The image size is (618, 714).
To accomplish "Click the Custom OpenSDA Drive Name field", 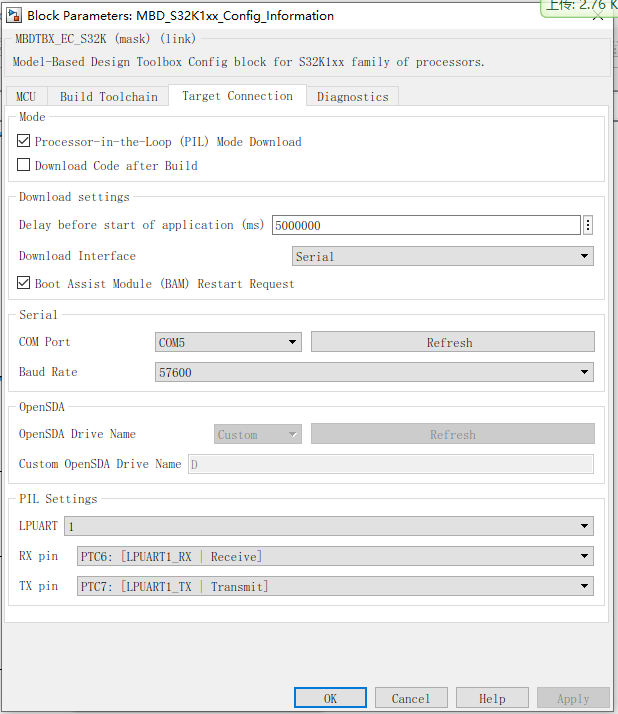I will tap(391, 464).
